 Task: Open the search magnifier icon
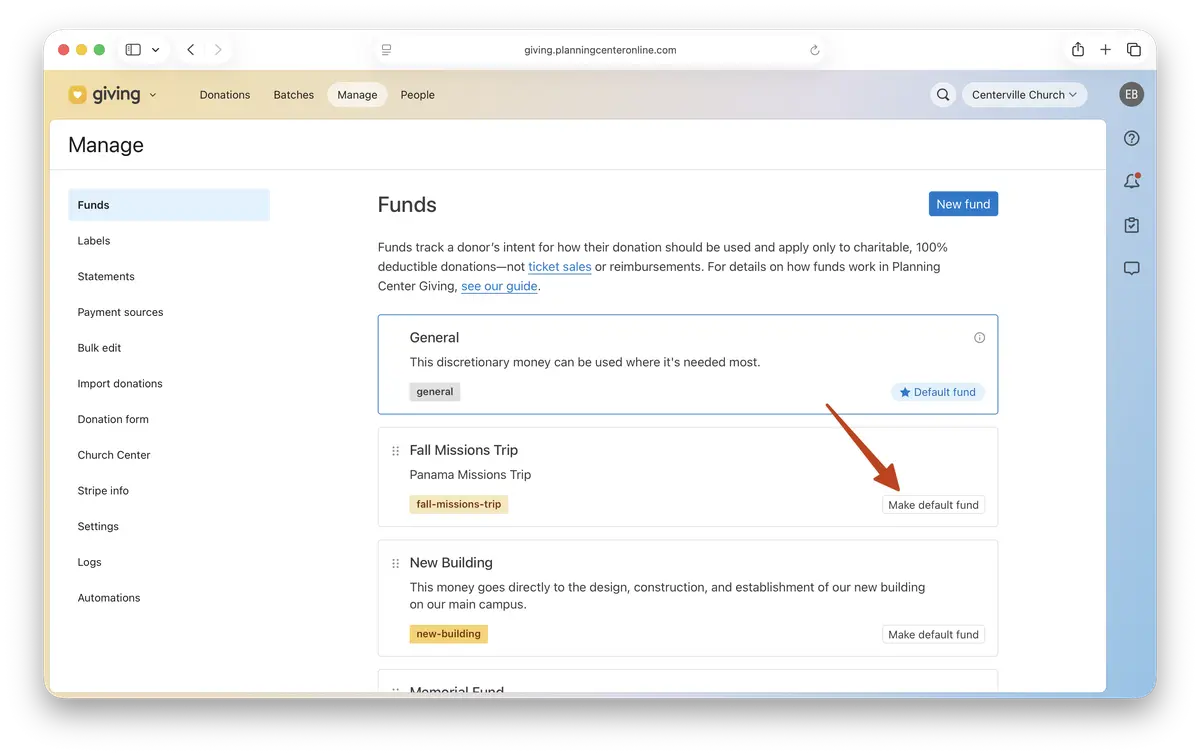(x=943, y=95)
